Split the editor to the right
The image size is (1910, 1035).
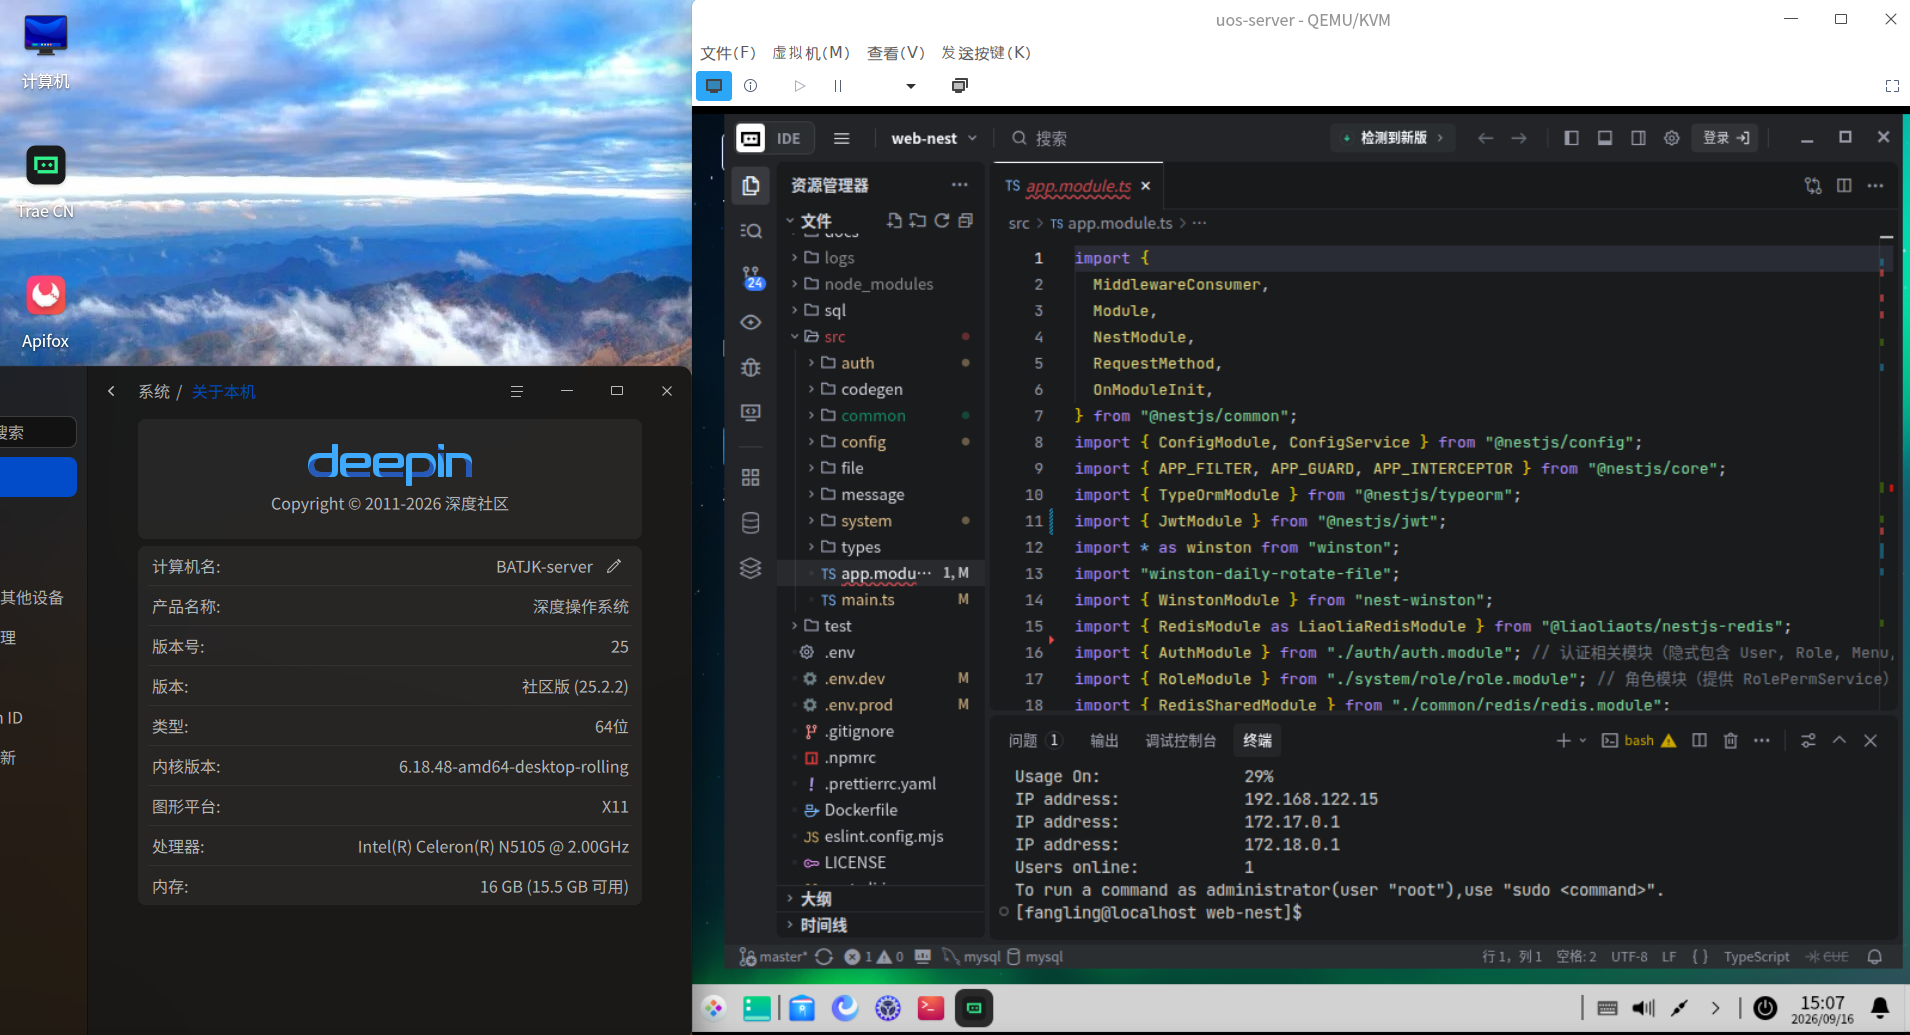tap(1844, 186)
